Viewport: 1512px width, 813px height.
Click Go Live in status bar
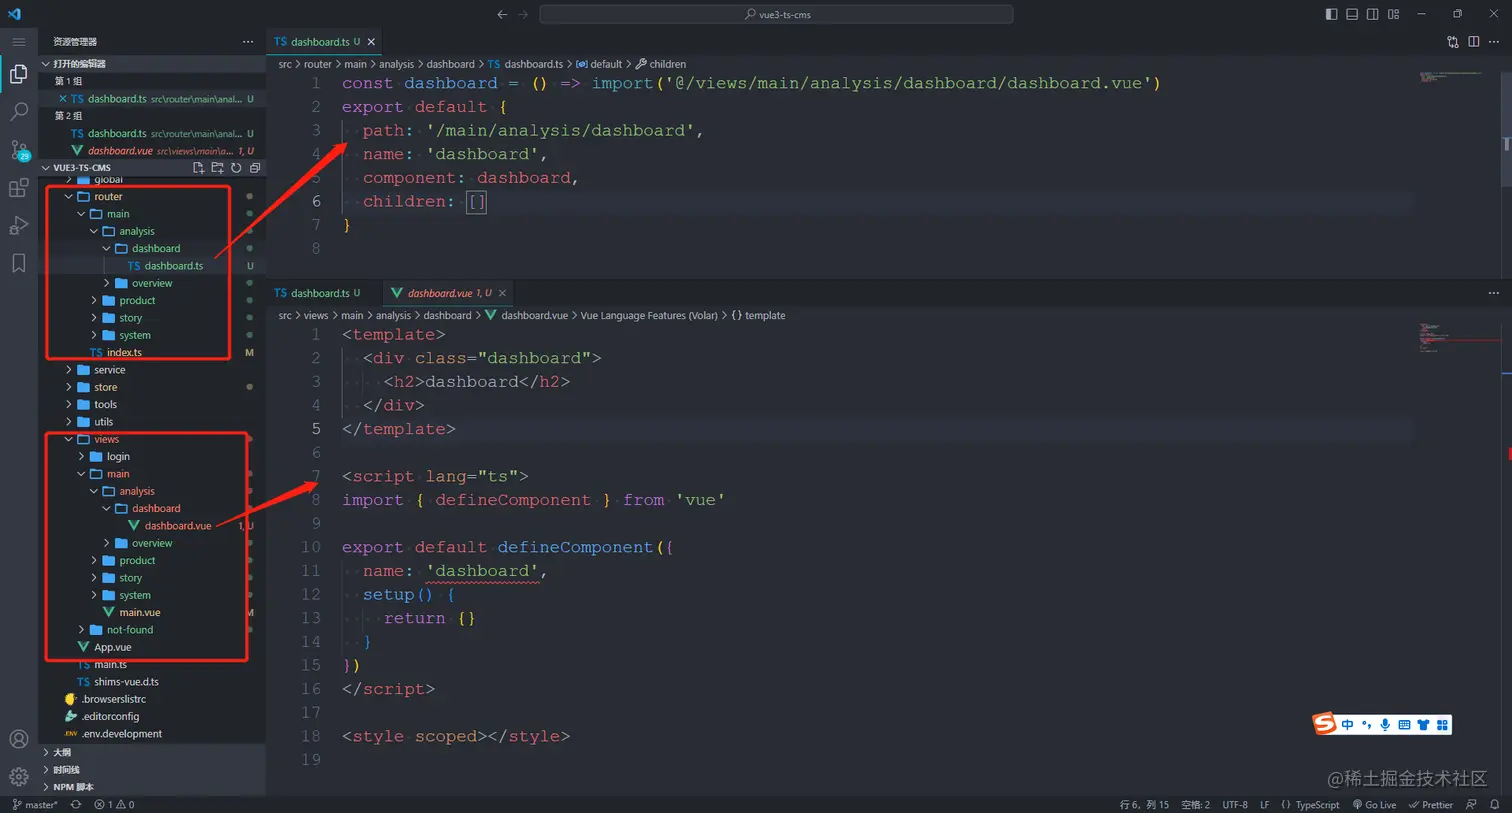coord(1375,804)
